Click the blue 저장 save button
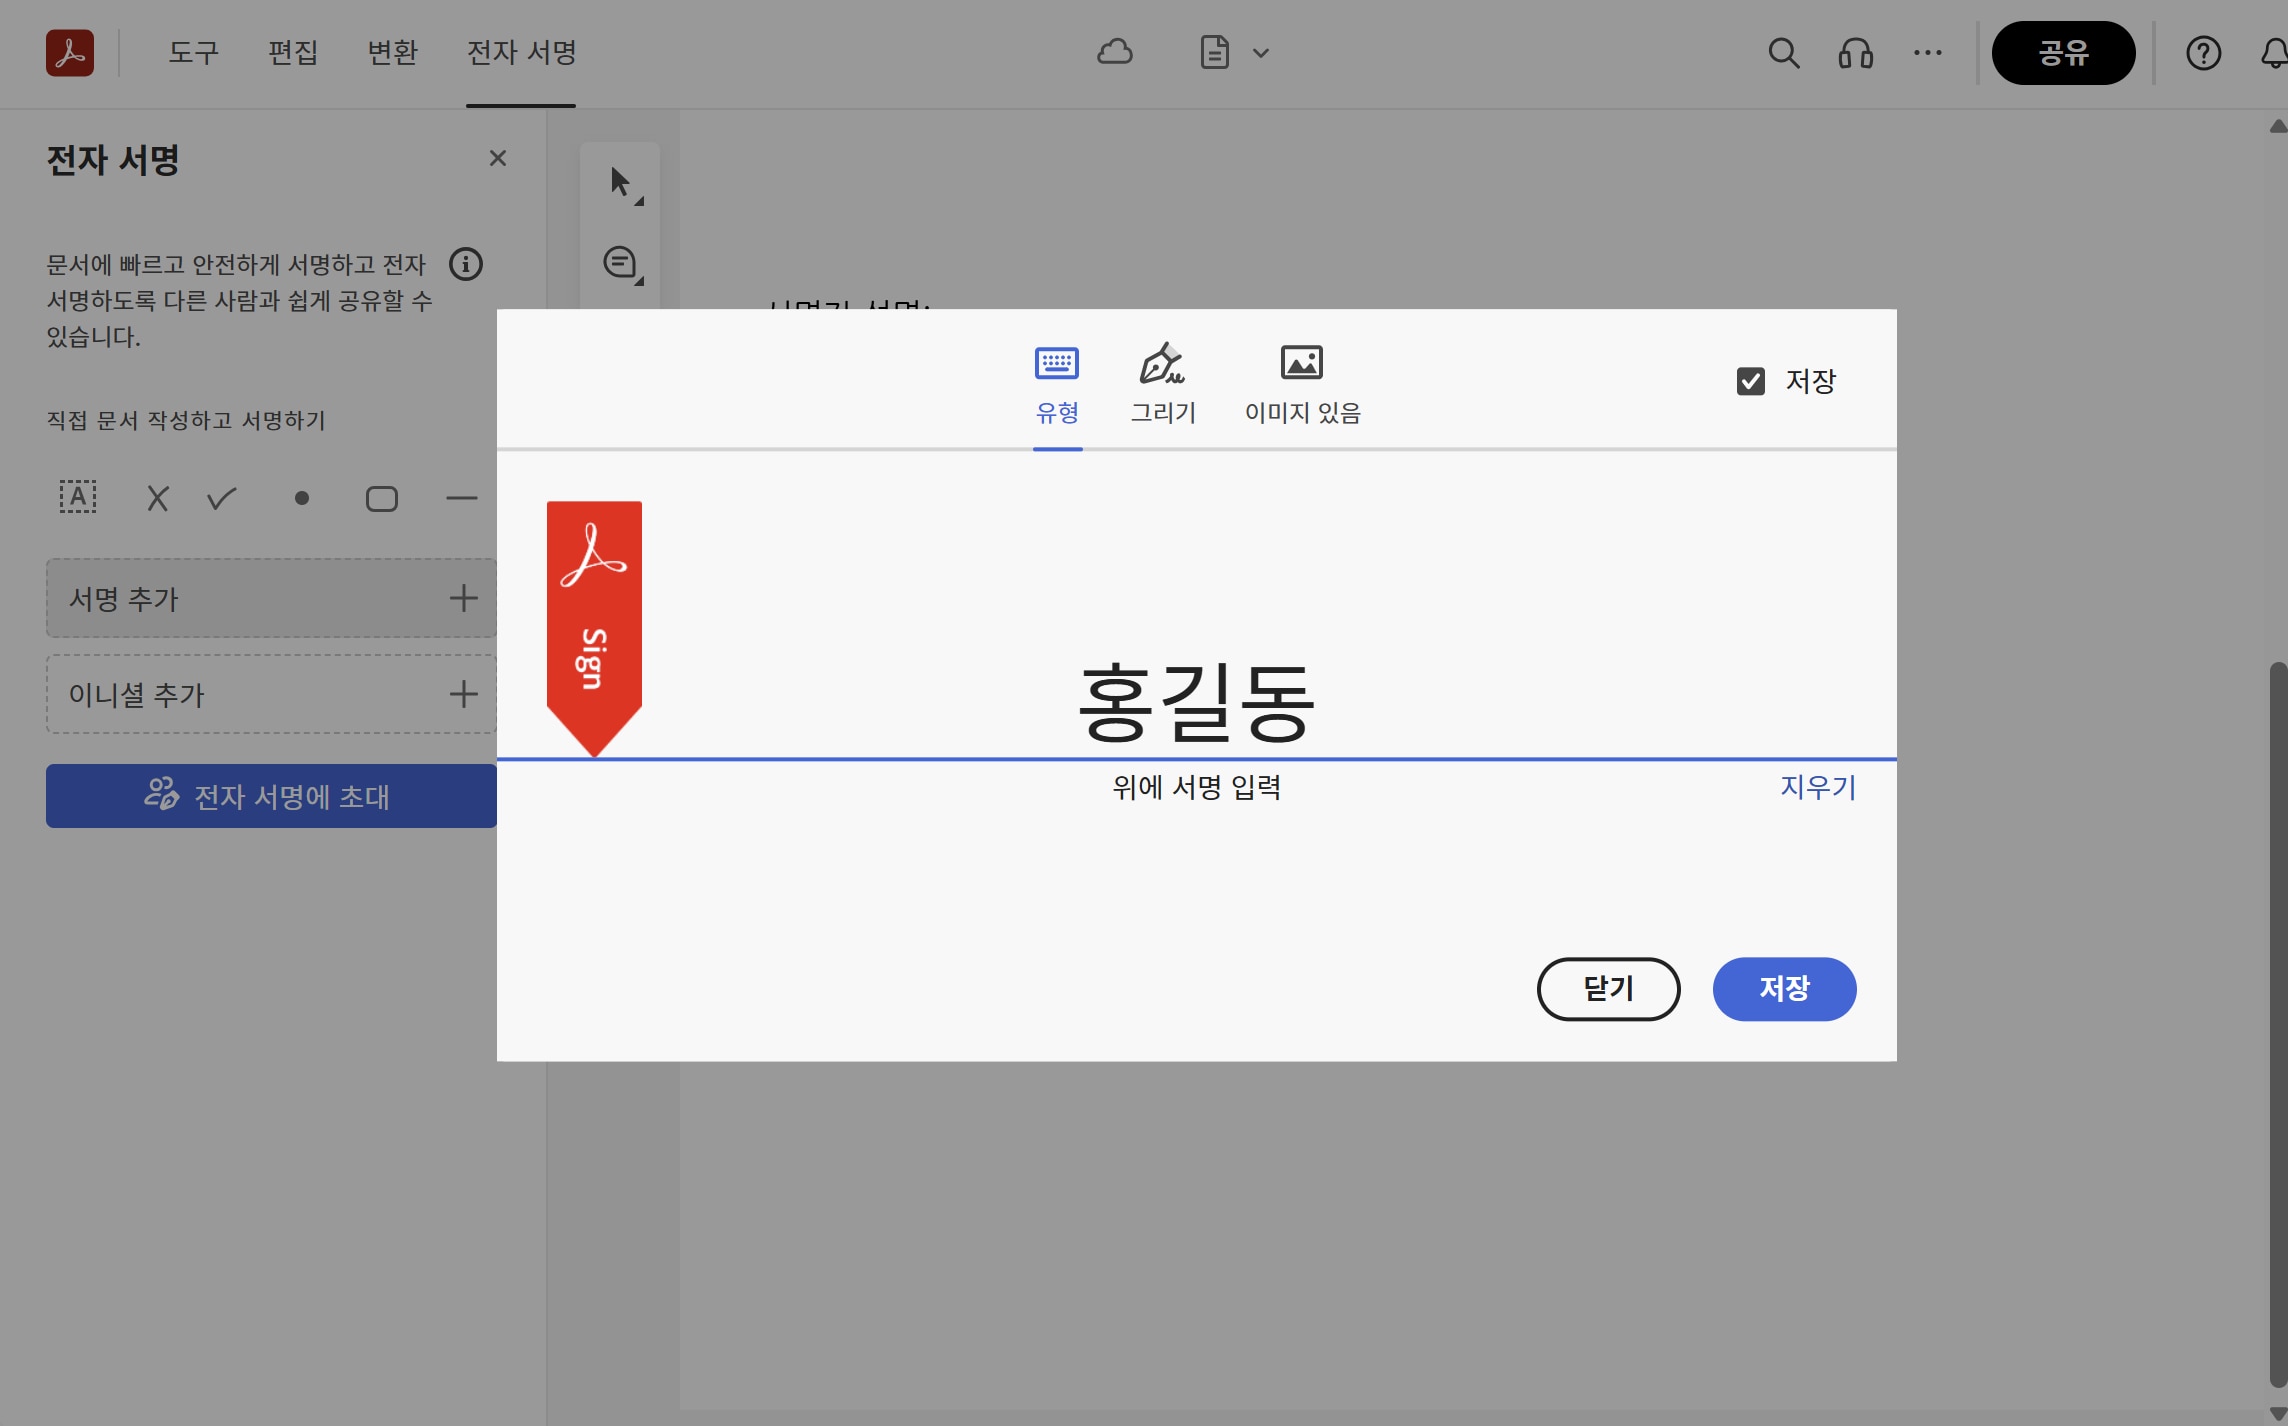The image size is (2288, 1426). [x=1783, y=988]
